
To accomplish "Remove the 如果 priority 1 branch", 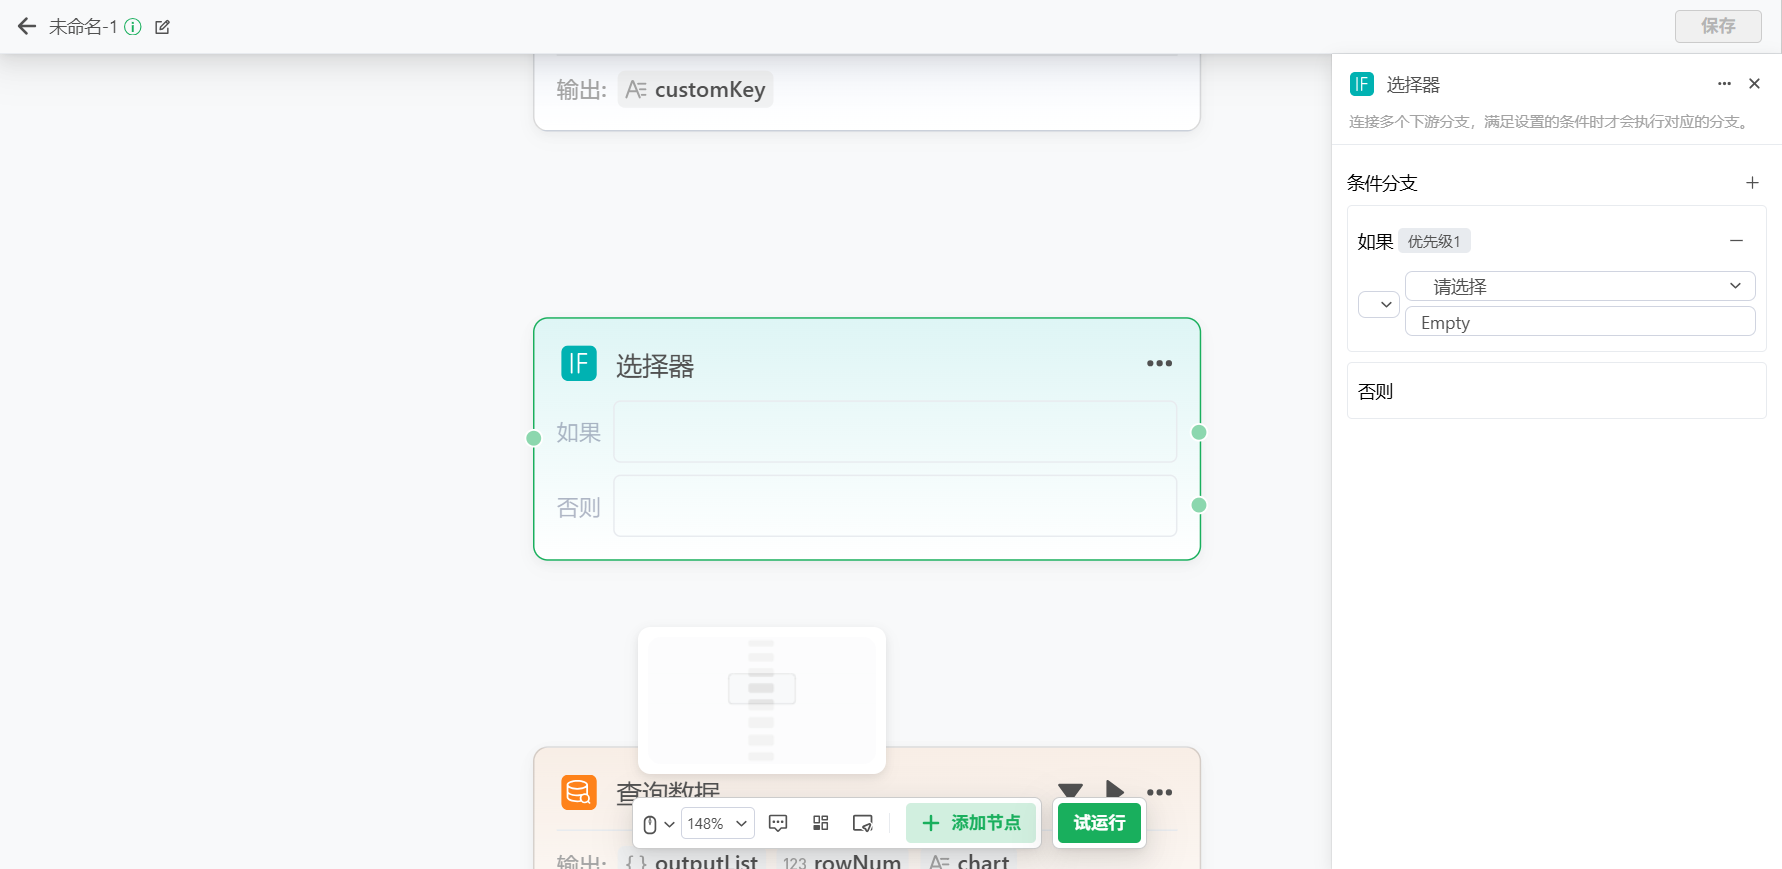I will pyautogui.click(x=1736, y=241).
